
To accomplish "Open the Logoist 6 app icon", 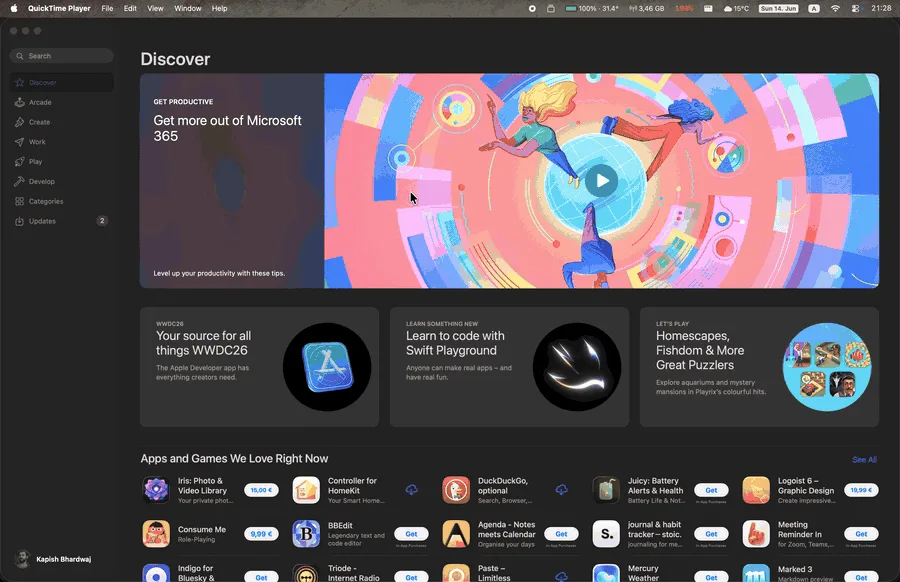I will (756, 490).
